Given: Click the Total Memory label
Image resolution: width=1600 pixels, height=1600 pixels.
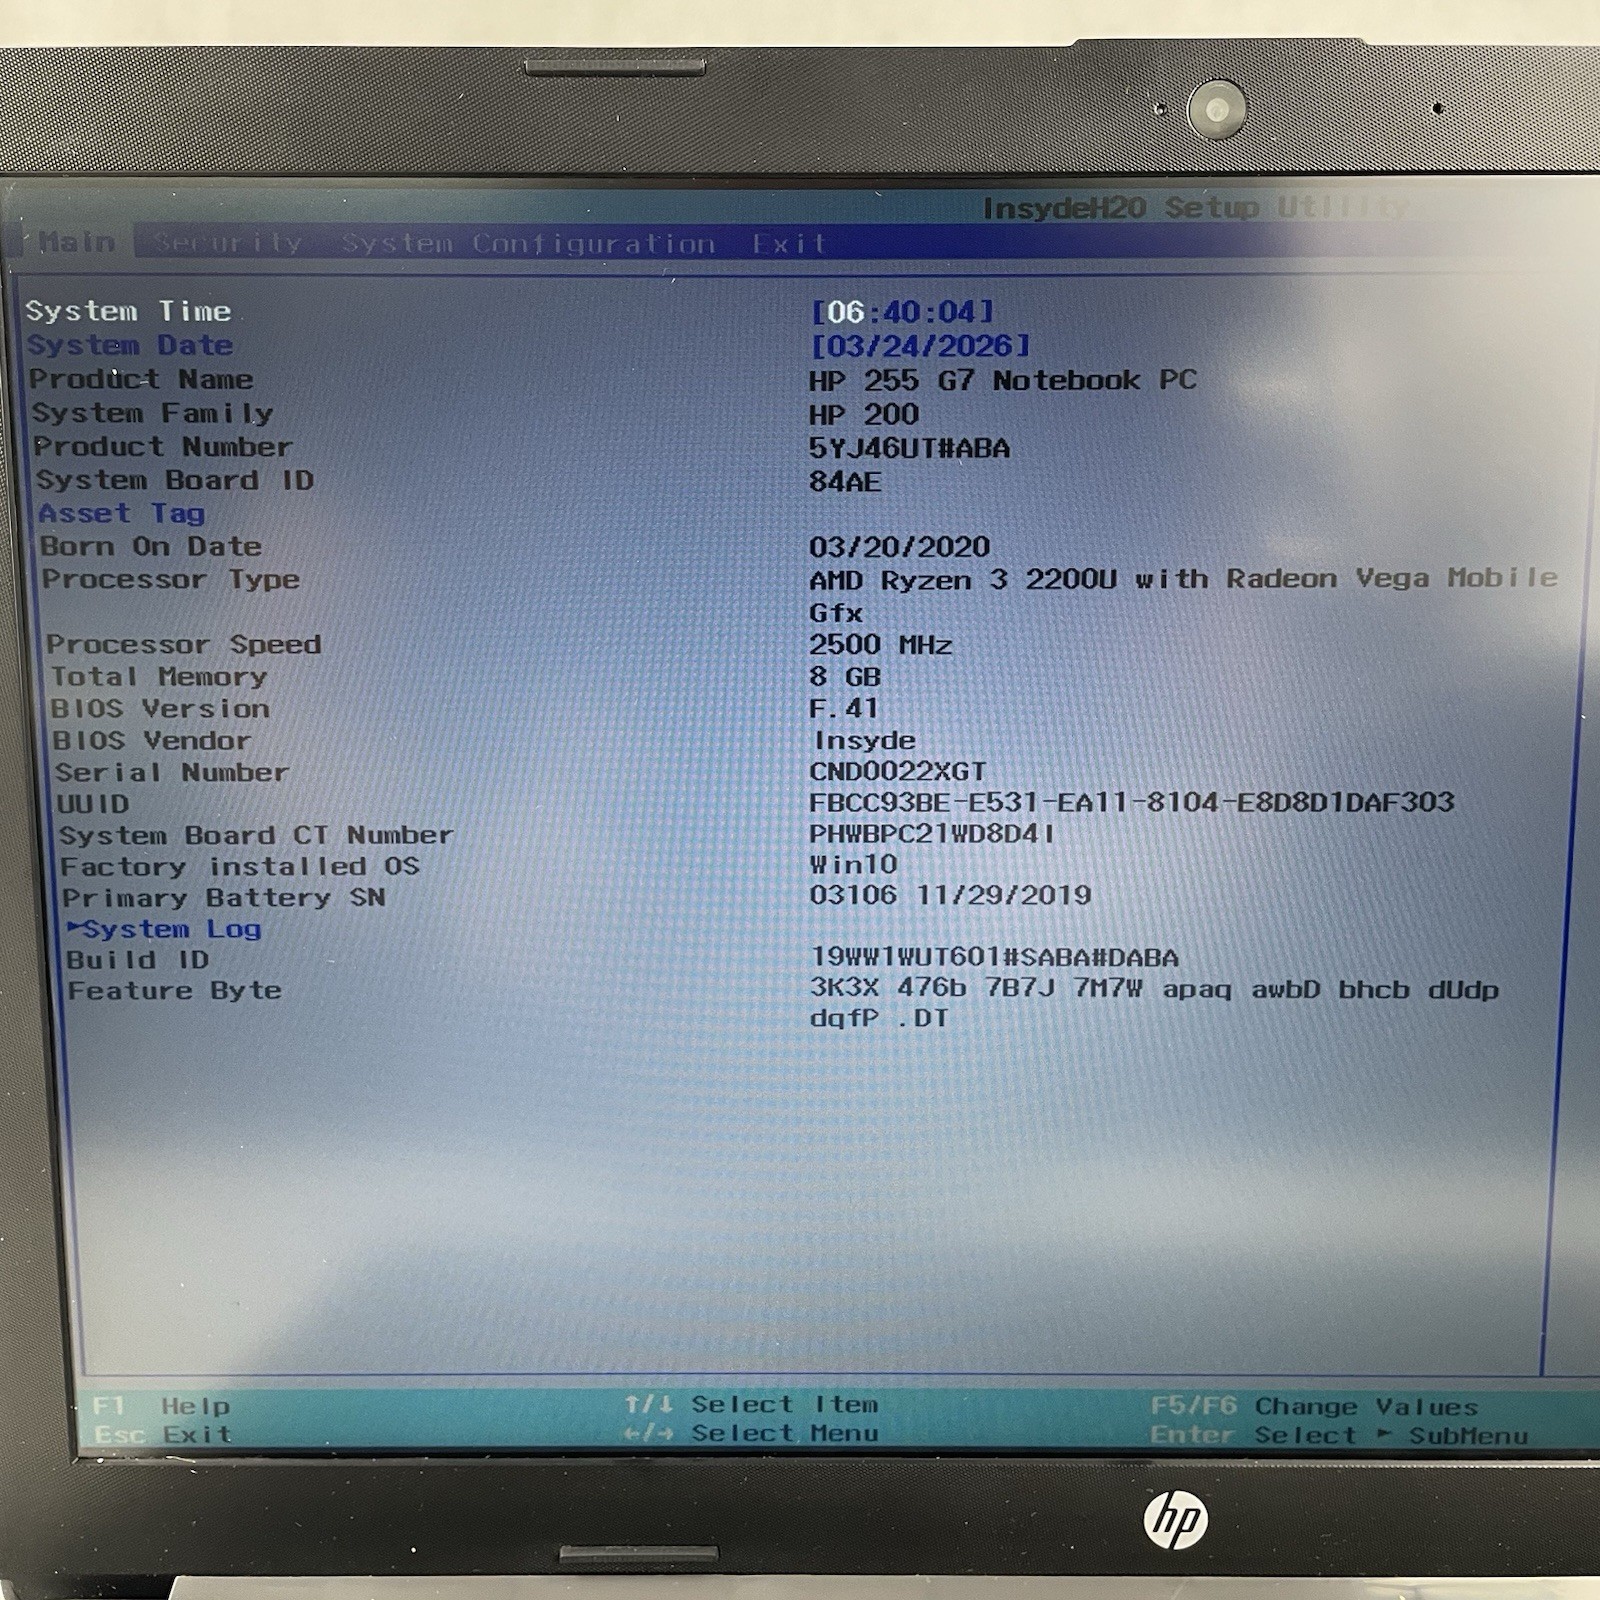Looking at the screenshot, I should pos(159,677).
